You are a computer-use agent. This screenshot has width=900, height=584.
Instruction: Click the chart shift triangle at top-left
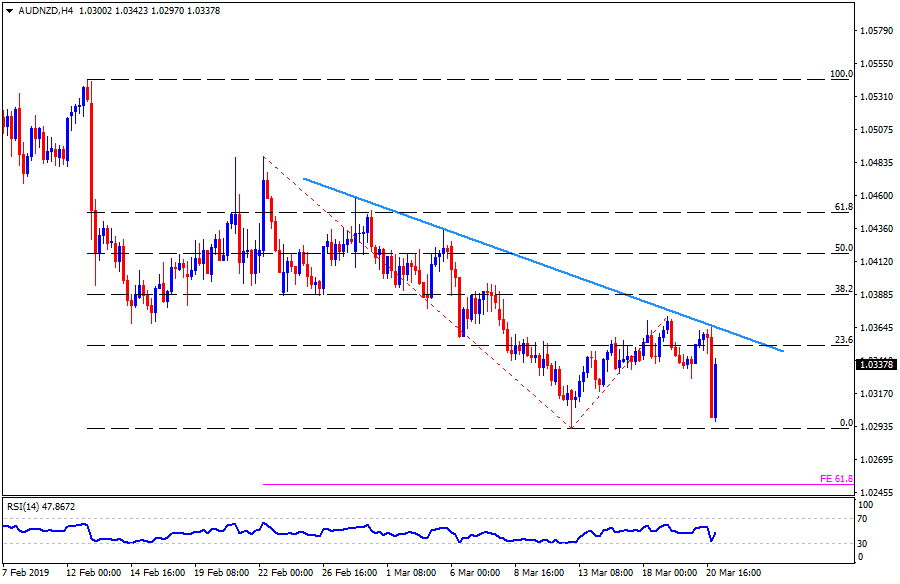7,8
